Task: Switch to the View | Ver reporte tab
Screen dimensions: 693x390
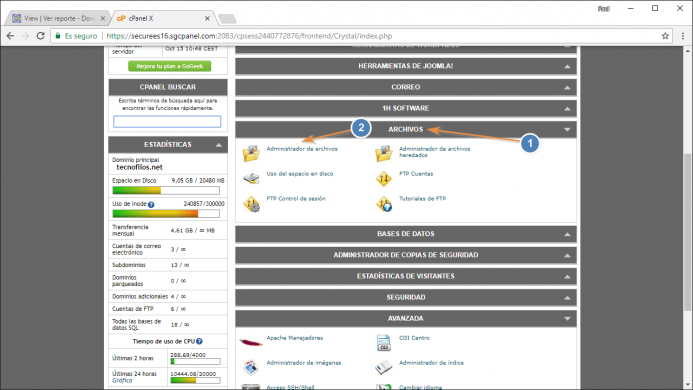Action: click(58, 18)
